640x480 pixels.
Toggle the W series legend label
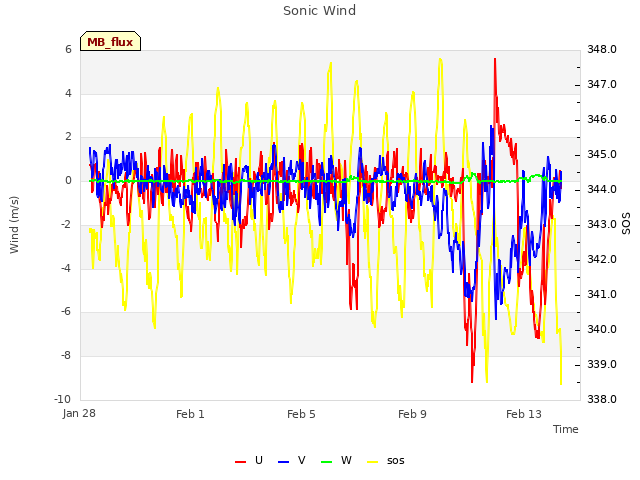[346, 460]
